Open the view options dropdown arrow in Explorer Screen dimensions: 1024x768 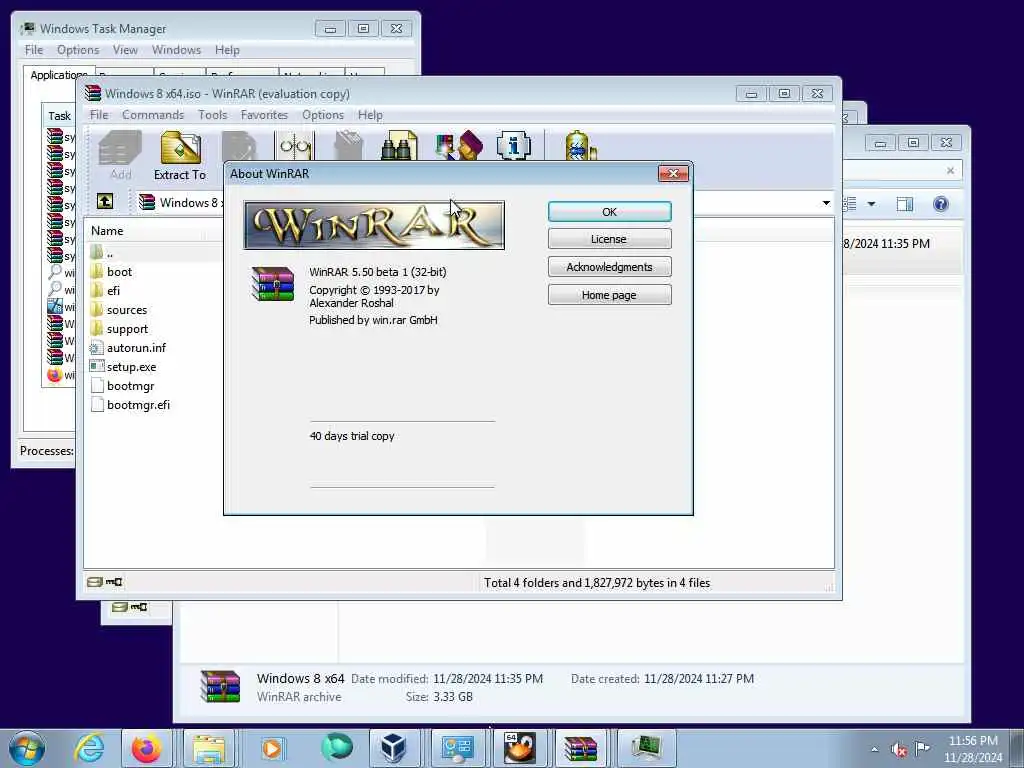pyautogui.click(x=871, y=204)
